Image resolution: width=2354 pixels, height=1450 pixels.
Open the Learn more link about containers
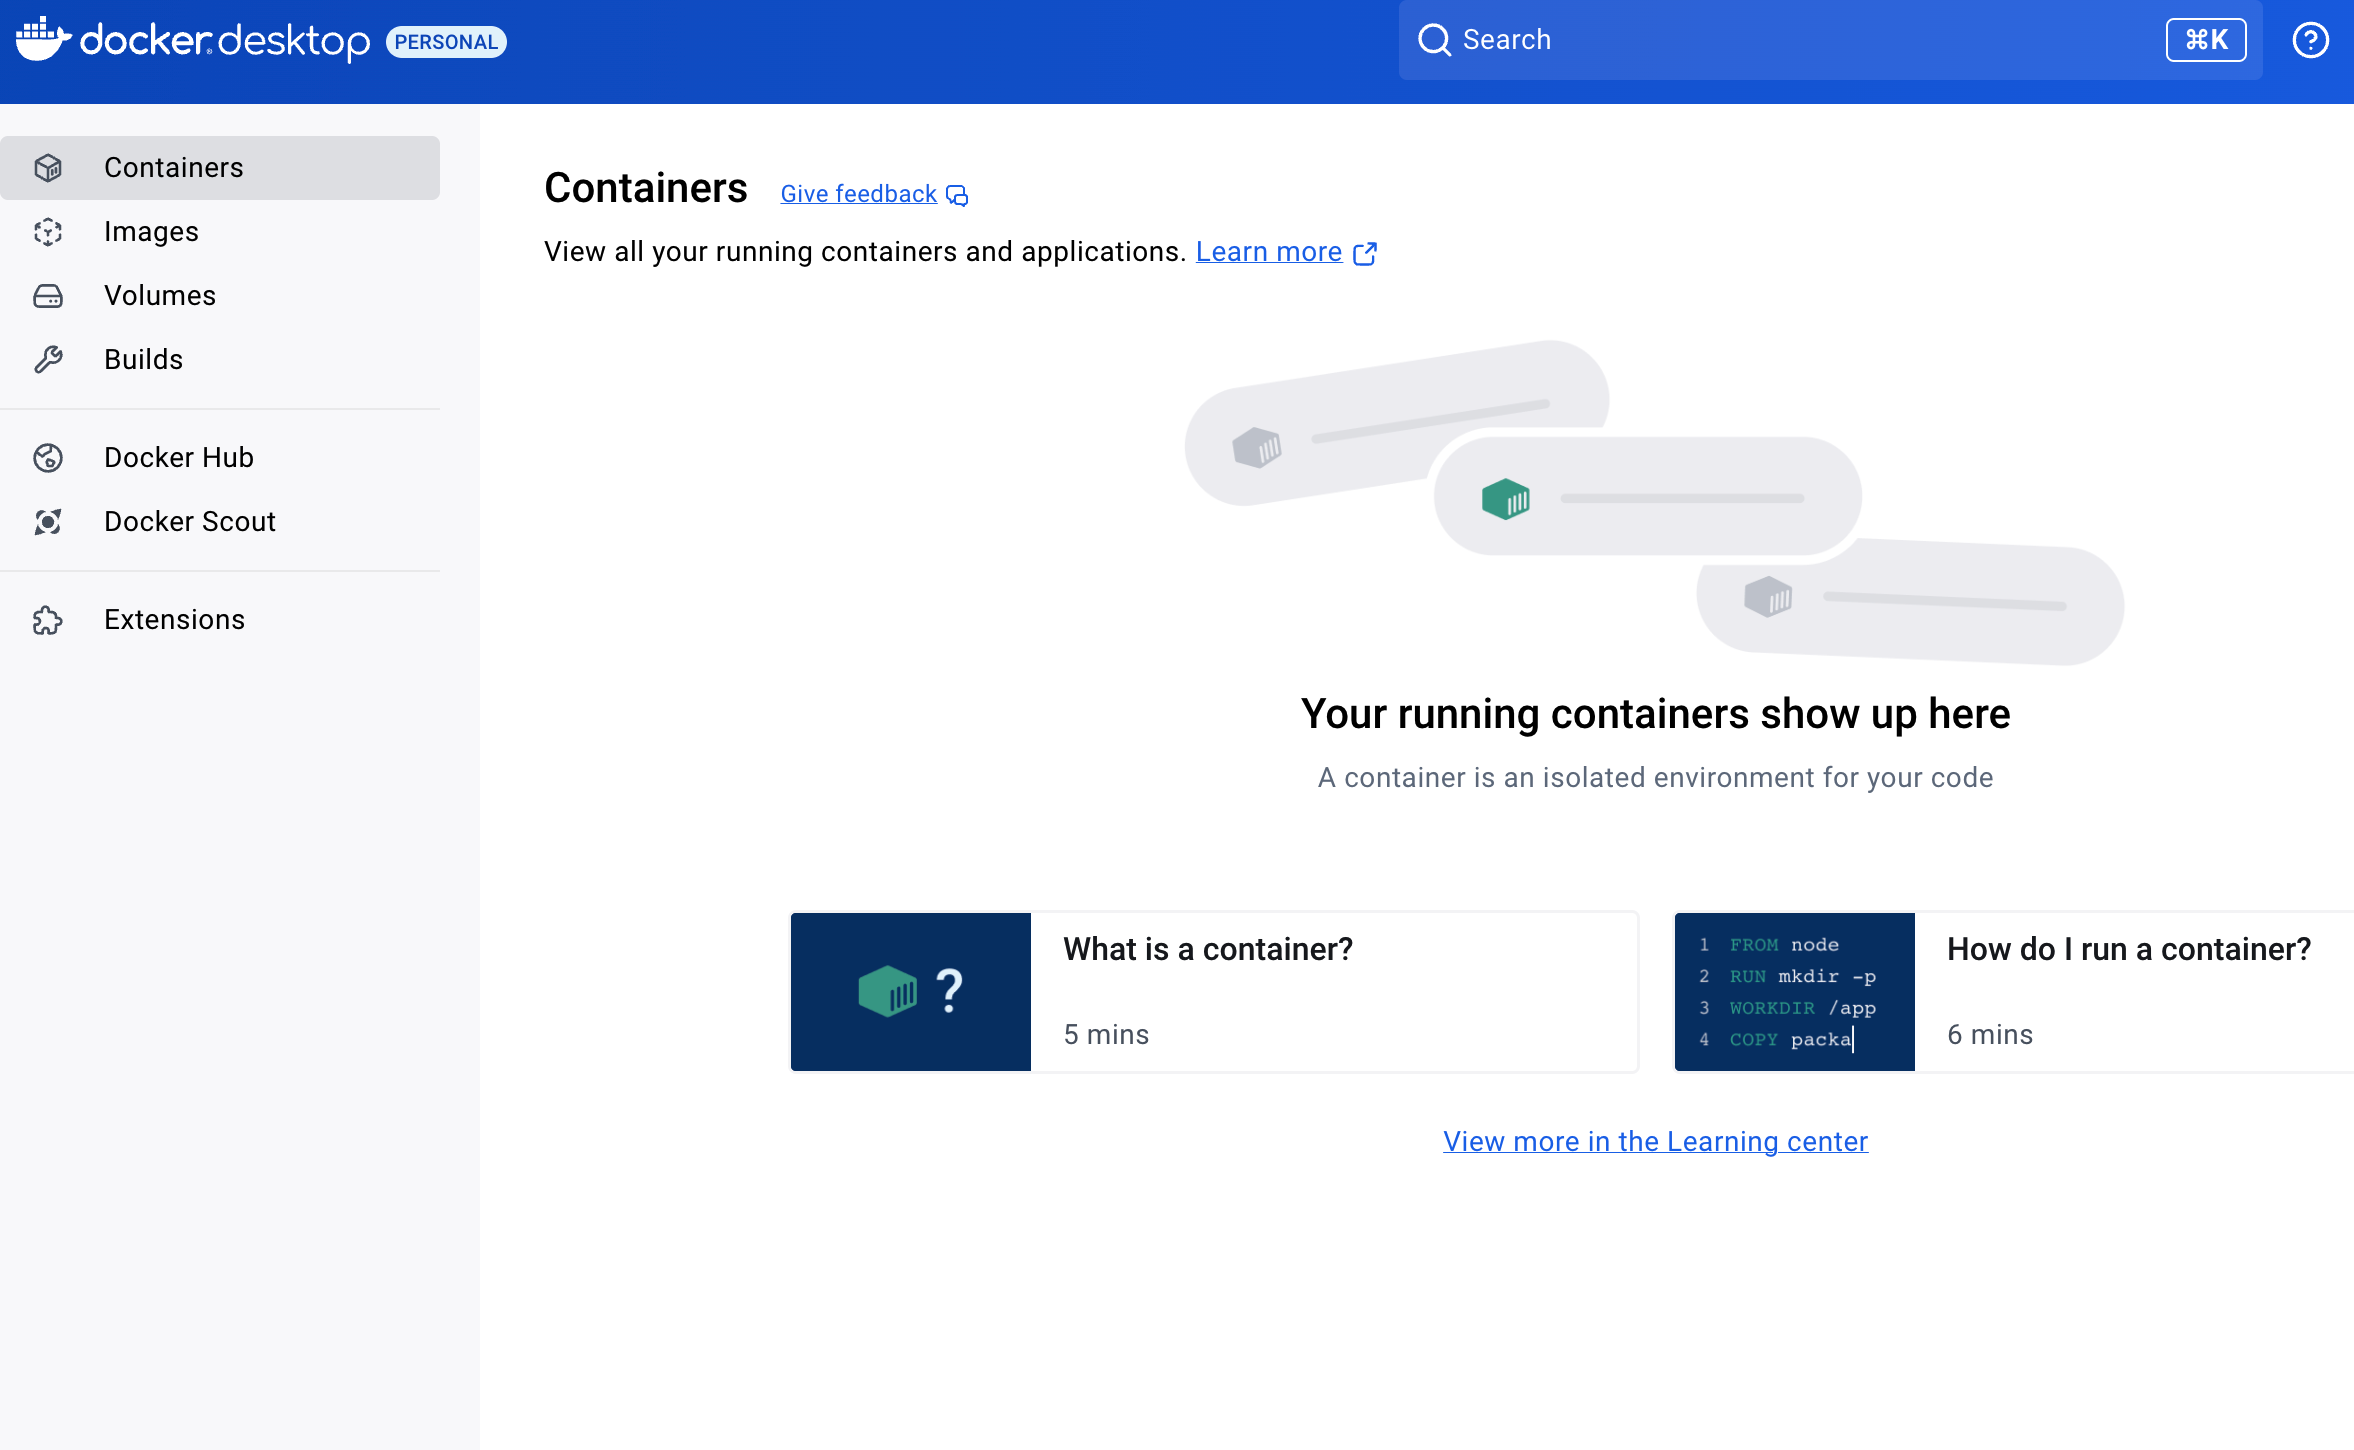pos(1268,251)
